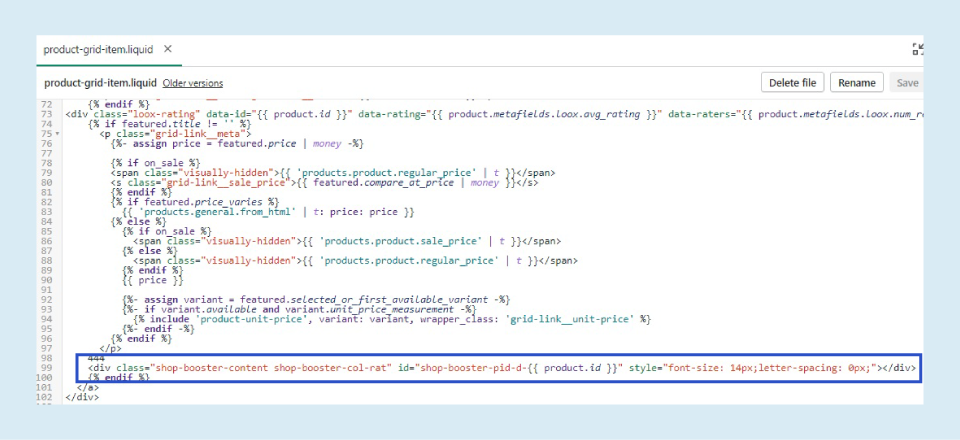Open Older versions link
960x440 pixels.
192,83
